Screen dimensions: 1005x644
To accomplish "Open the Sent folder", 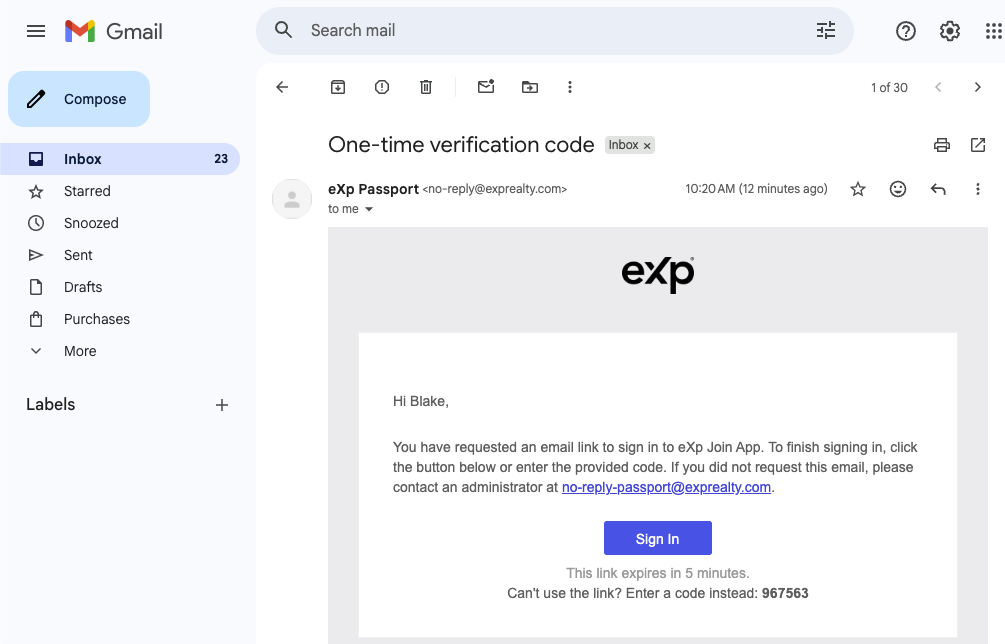I will click(x=78, y=255).
